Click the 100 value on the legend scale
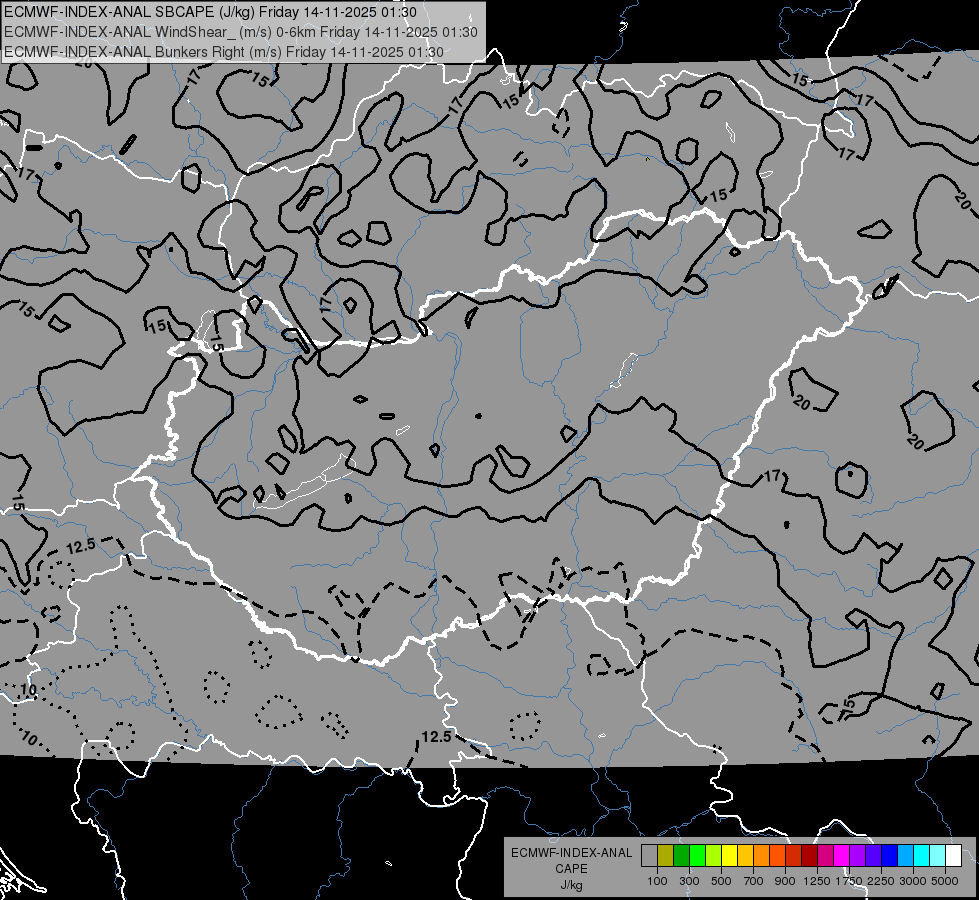This screenshot has height=900, width=979. click(657, 881)
